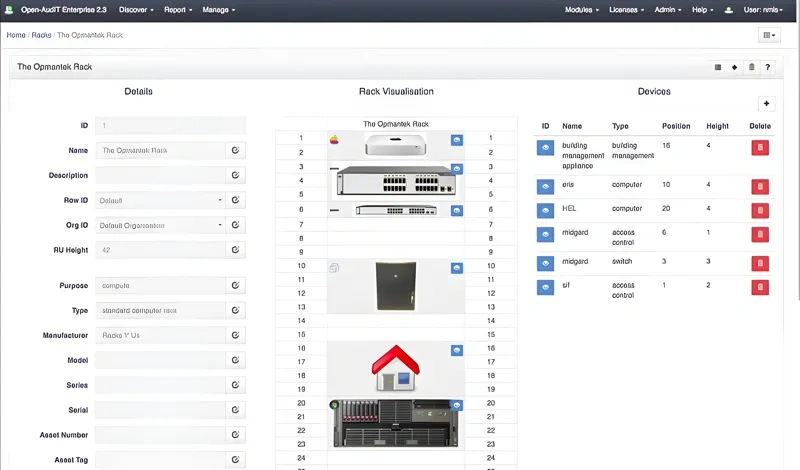This screenshot has height=470, width=800.
Task: Open the Row ID dropdown
Action: (x=160, y=200)
